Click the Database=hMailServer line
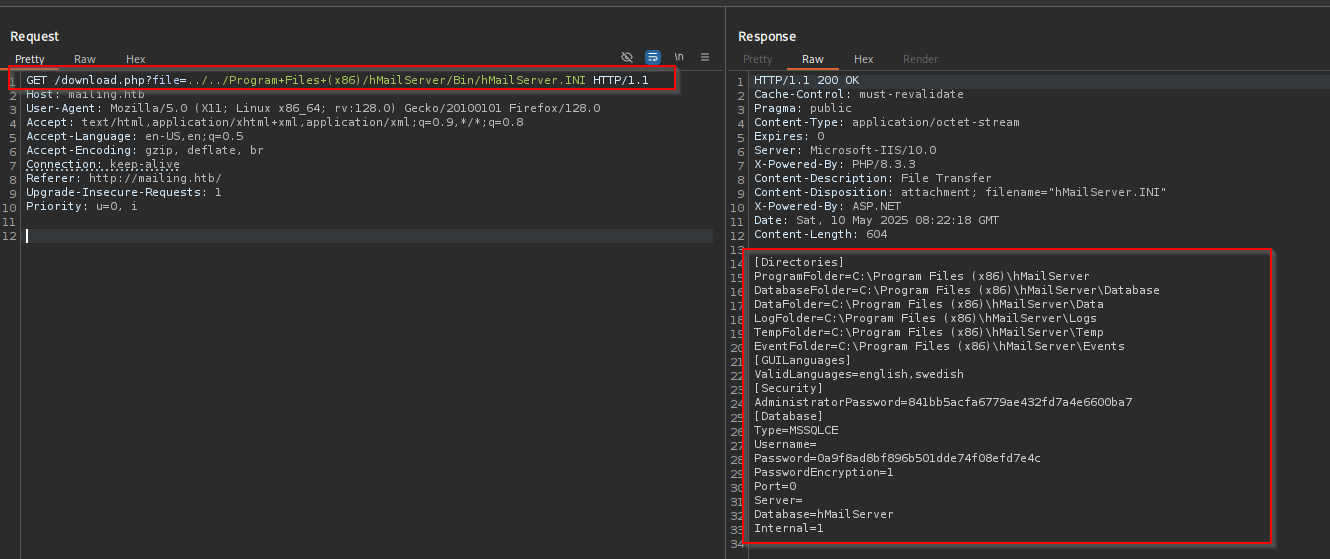This screenshot has height=559, width=1330. coord(824,514)
